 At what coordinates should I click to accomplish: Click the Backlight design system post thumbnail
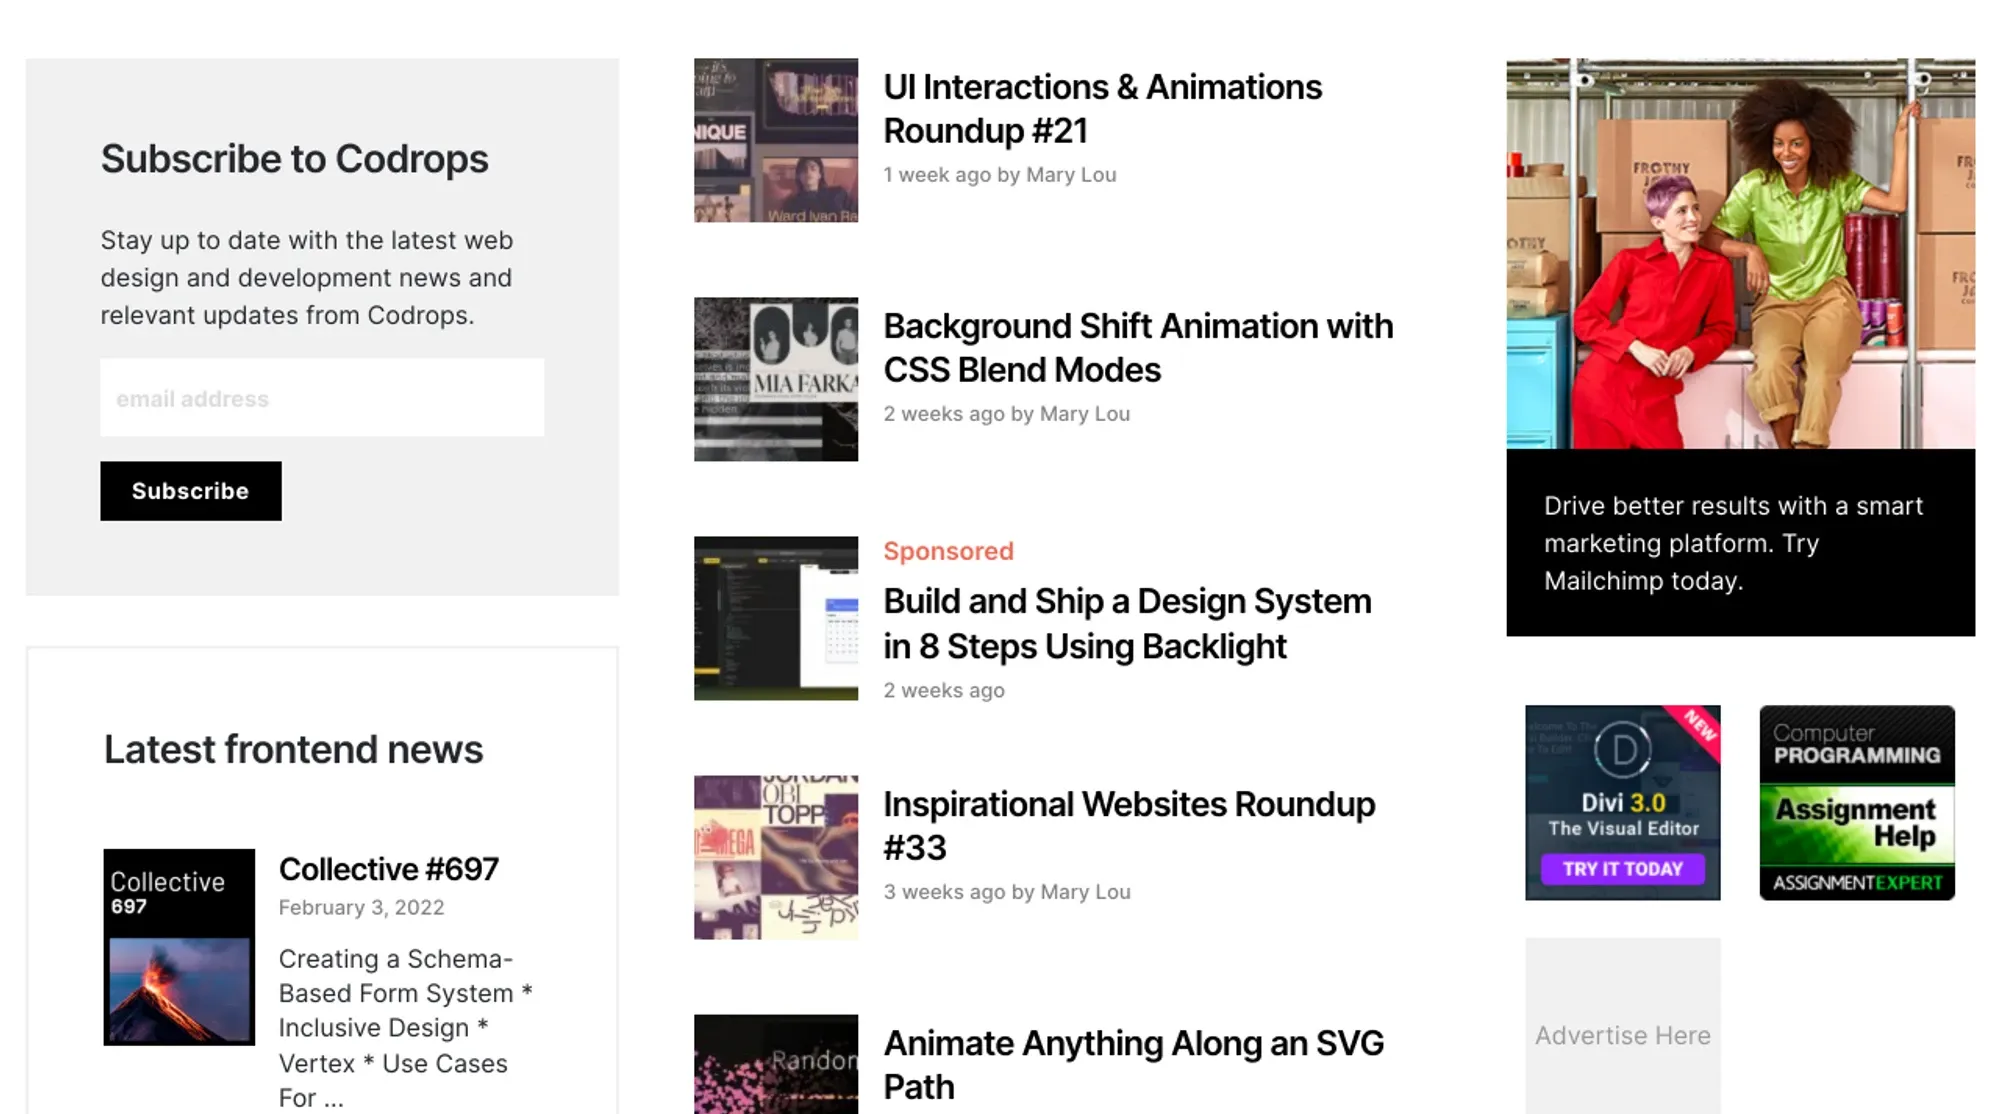coord(776,618)
